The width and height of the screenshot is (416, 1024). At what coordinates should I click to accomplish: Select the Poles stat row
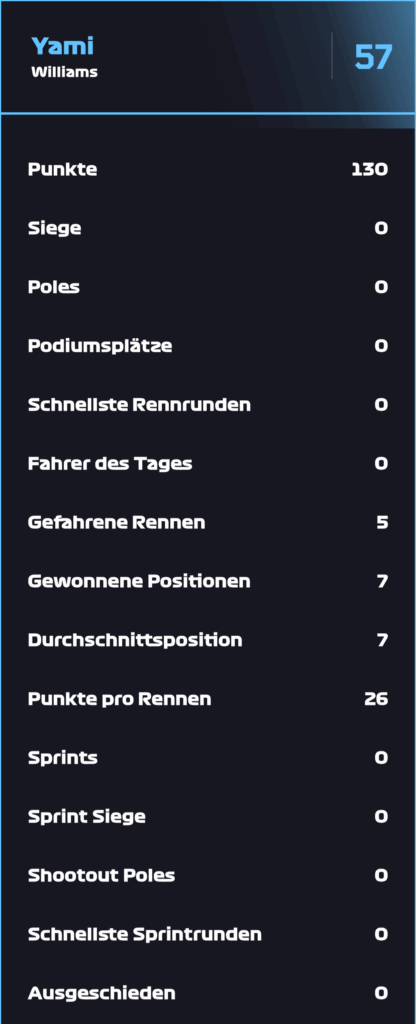coord(208,287)
